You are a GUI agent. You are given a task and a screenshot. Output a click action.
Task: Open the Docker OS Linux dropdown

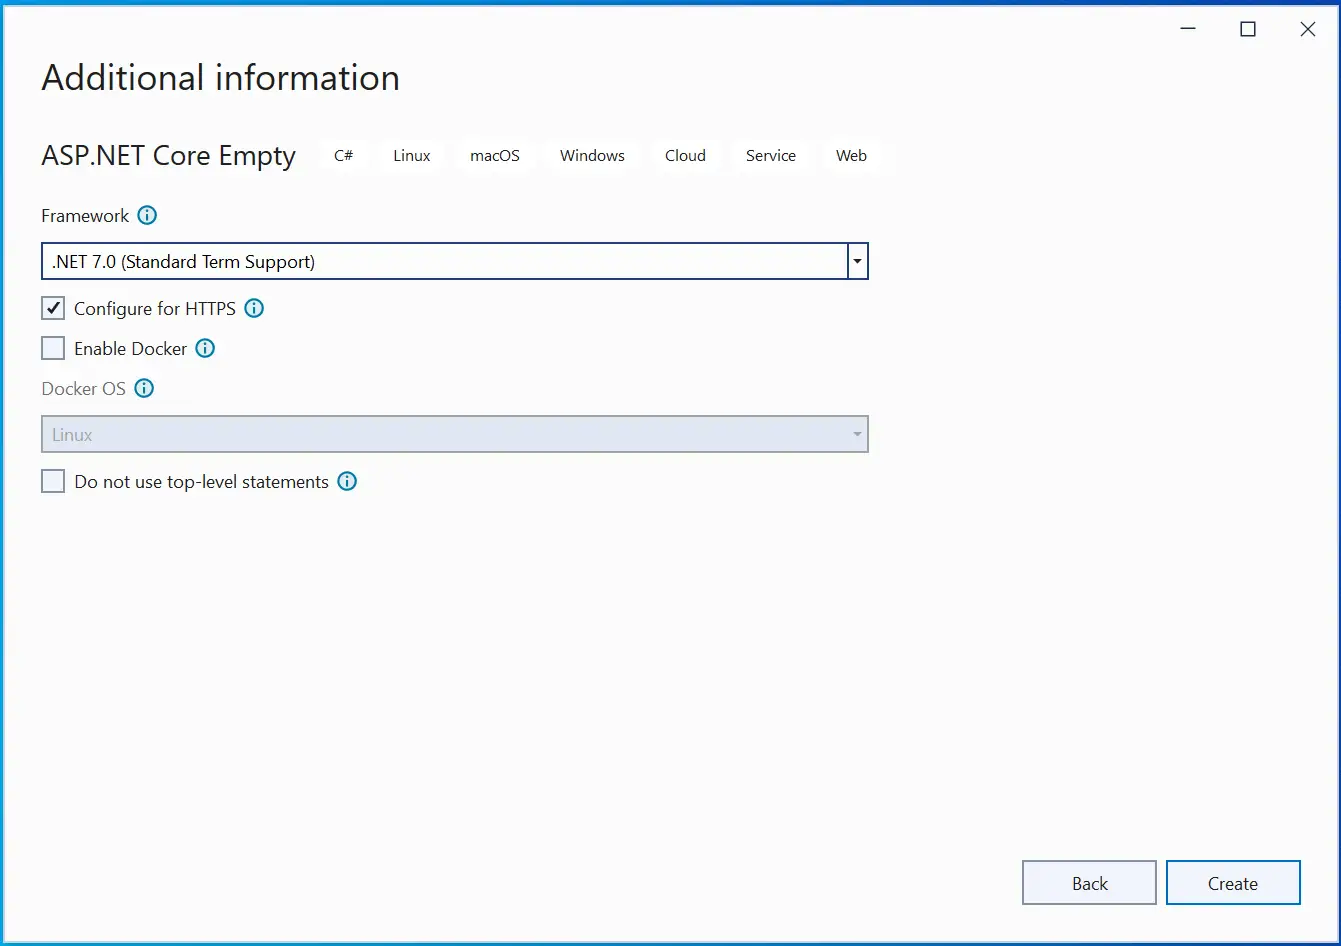454,434
